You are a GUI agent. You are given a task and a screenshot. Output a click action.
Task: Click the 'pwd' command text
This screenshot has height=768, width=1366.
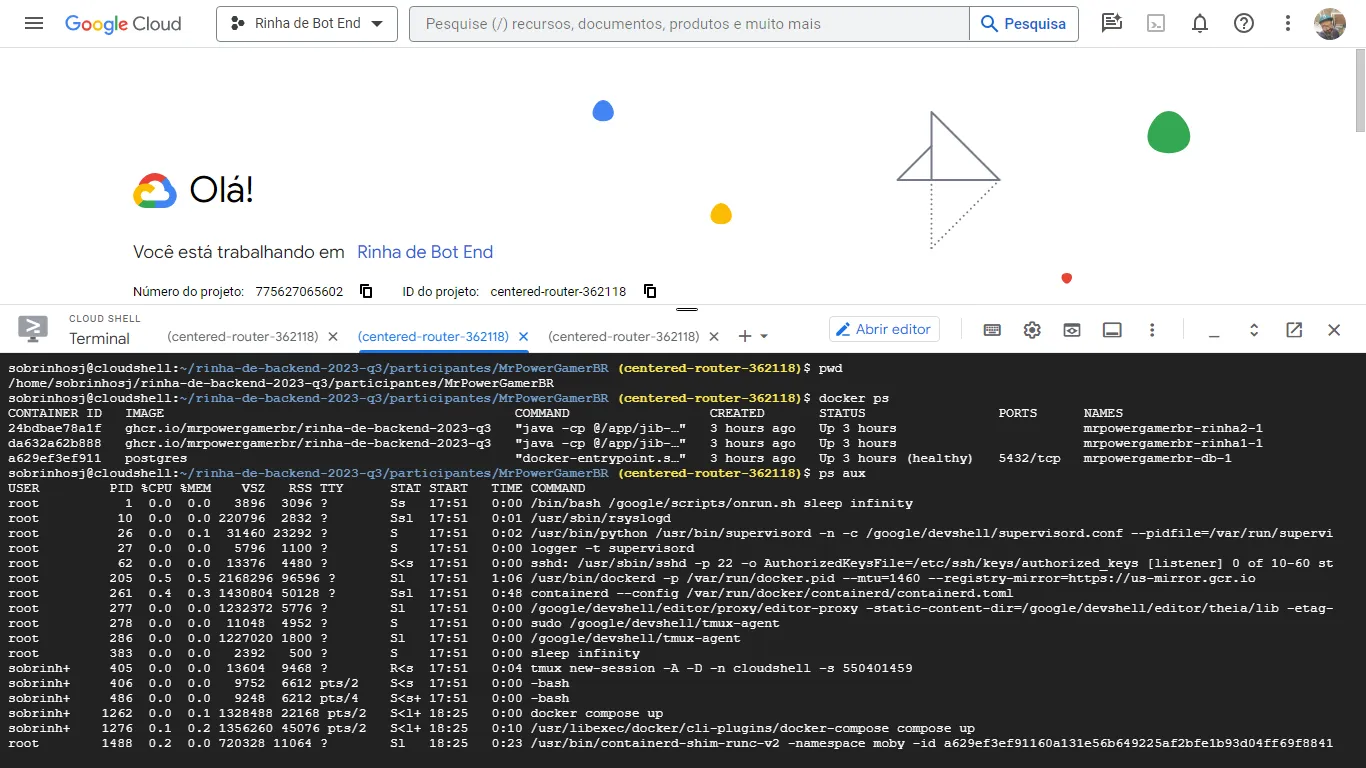pos(831,368)
